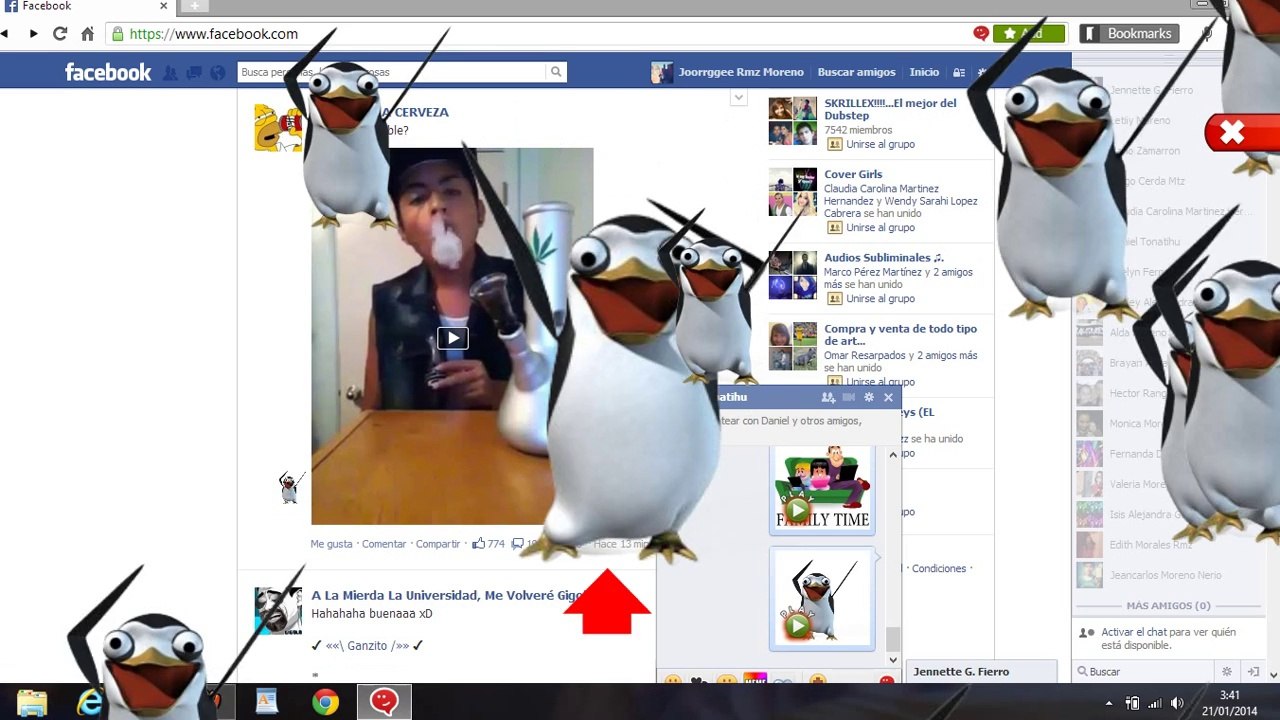Open the privacy shortcuts lock icon
The width and height of the screenshot is (1280, 720).
click(x=959, y=72)
